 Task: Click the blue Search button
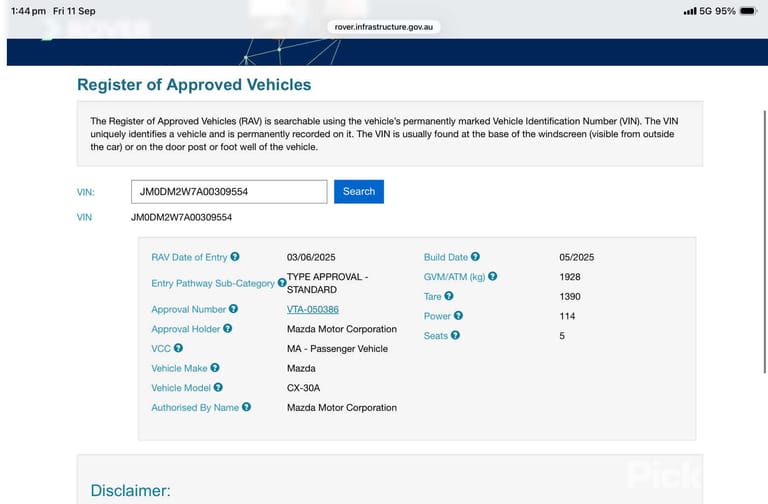pos(359,192)
